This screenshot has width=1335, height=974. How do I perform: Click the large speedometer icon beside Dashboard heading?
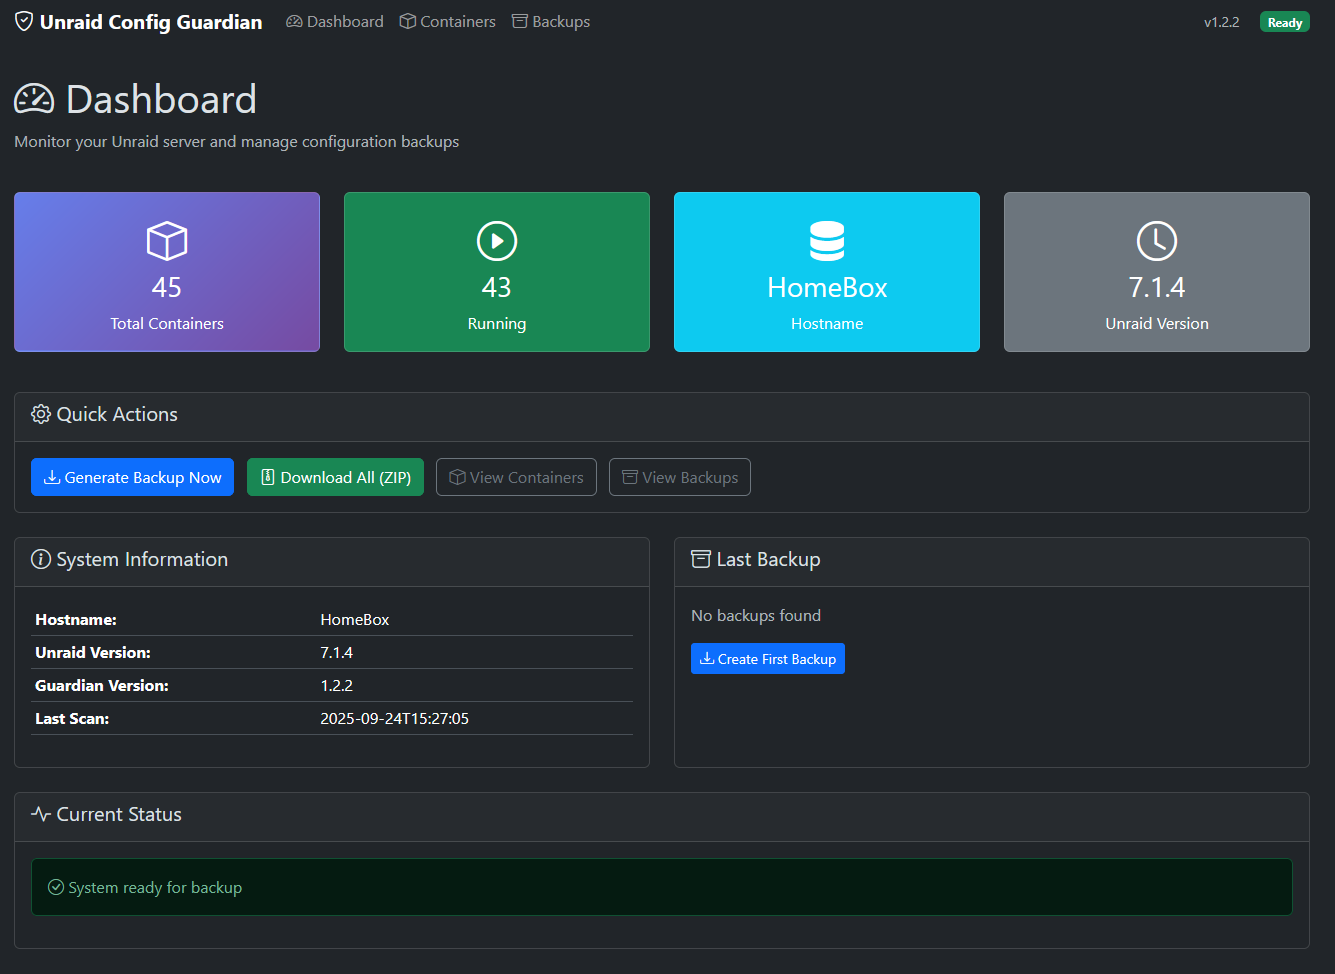(34, 99)
